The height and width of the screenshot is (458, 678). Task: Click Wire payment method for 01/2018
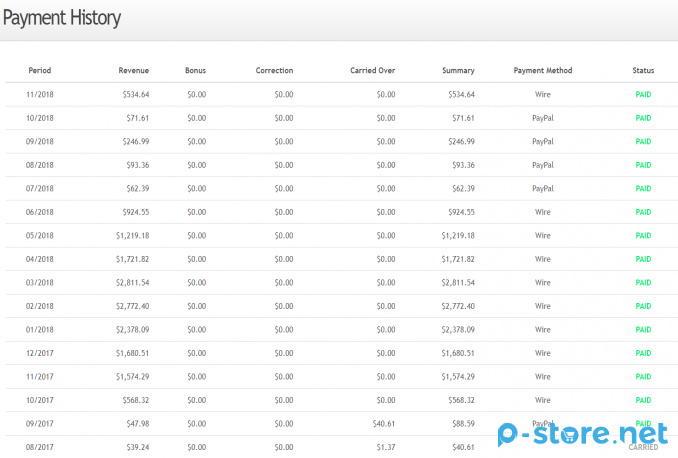click(543, 330)
